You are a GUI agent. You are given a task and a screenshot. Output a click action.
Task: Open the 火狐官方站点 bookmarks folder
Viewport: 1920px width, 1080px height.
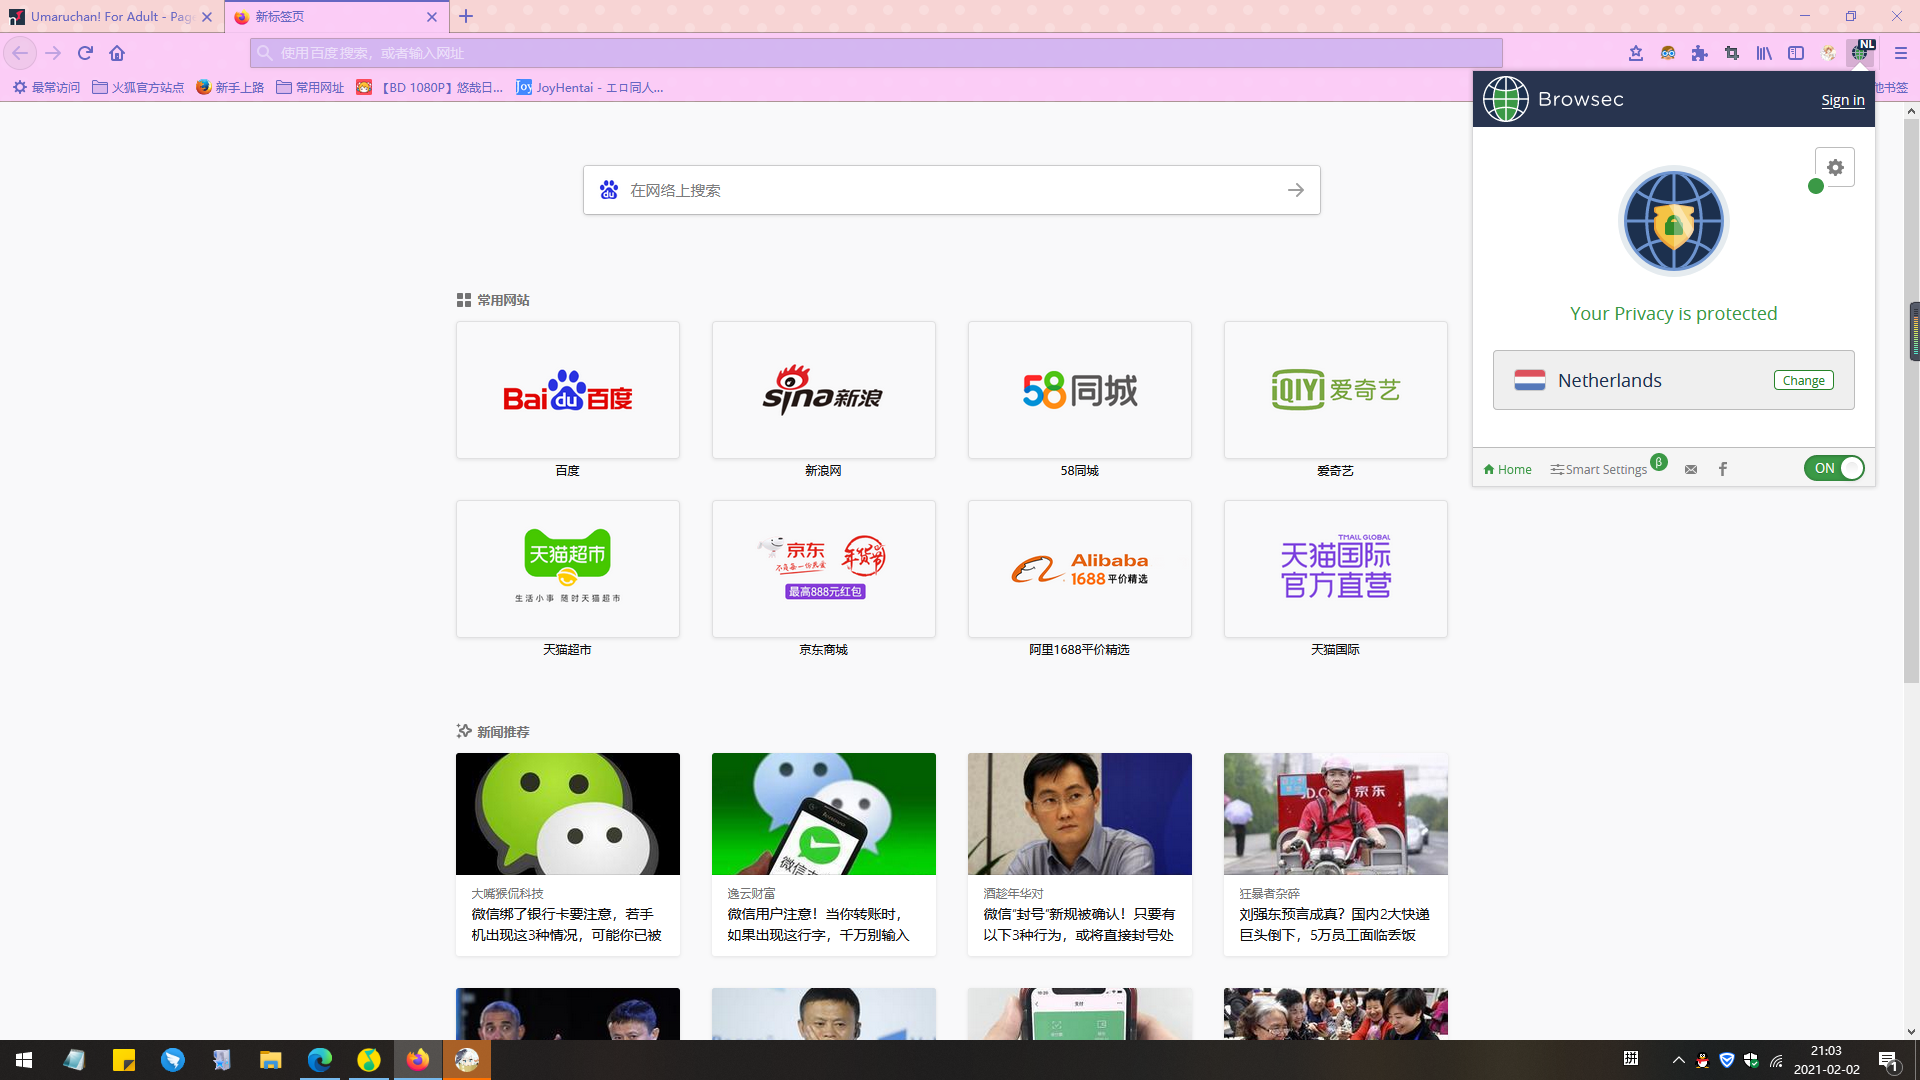point(138,87)
